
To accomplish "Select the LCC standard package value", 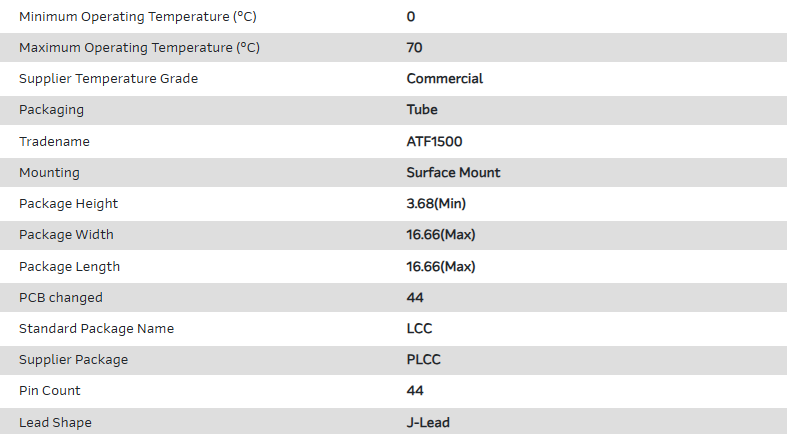I will tap(419, 329).
